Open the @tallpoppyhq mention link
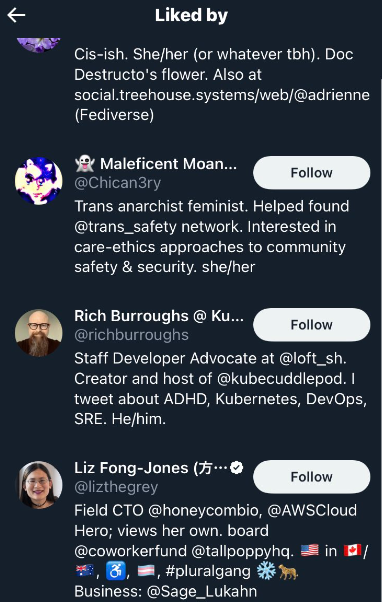This screenshot has width=382, height=602. coord(241,551)
